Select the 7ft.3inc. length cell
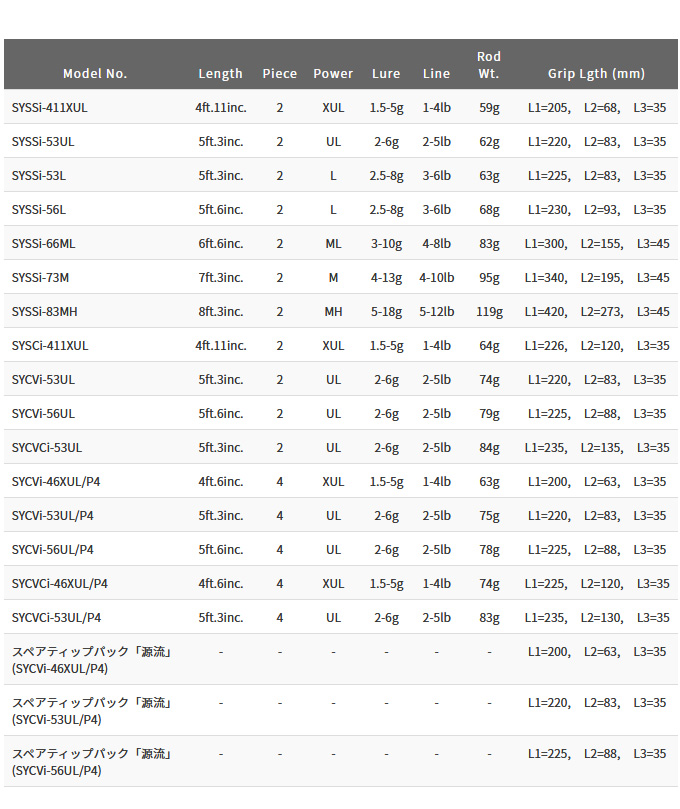This screenshot has width=680, height=809. [221, 278]
